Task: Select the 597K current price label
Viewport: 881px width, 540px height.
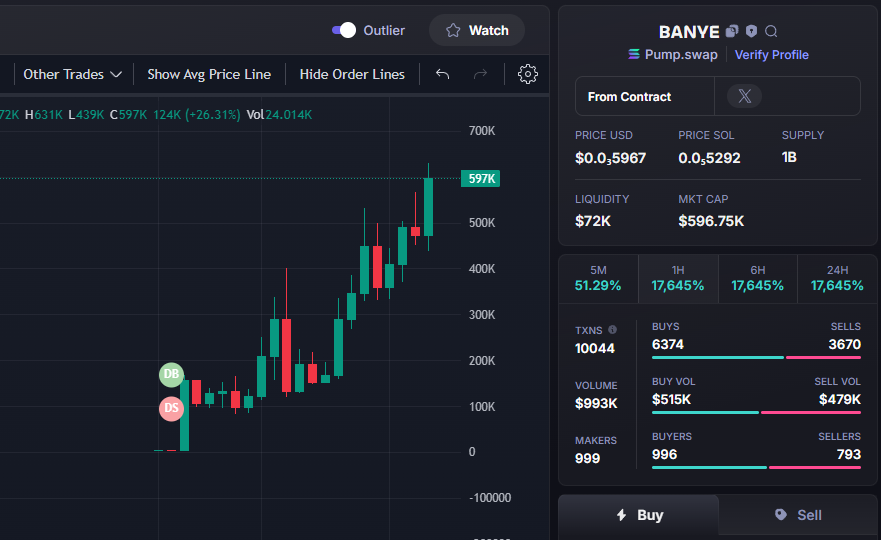Action: 480,179
